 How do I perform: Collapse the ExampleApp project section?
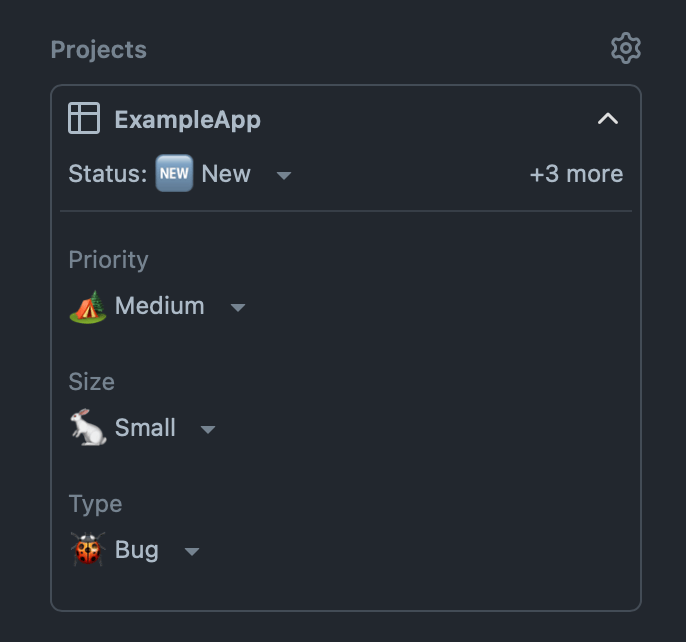[607, 119]
